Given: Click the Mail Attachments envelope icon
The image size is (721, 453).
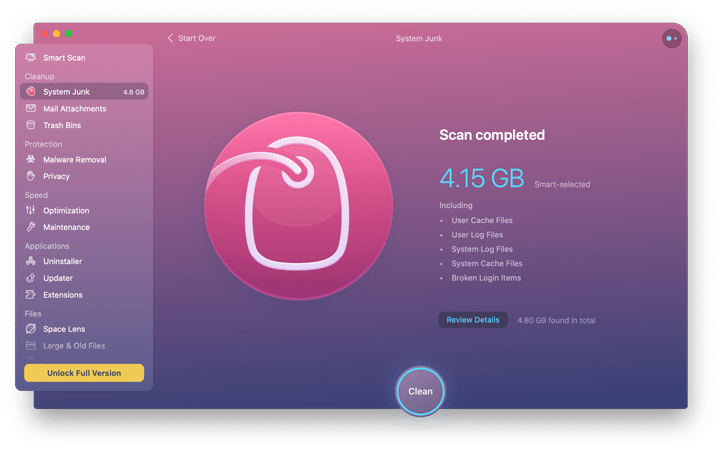Looking at the screenshot, I should (31, 109).
